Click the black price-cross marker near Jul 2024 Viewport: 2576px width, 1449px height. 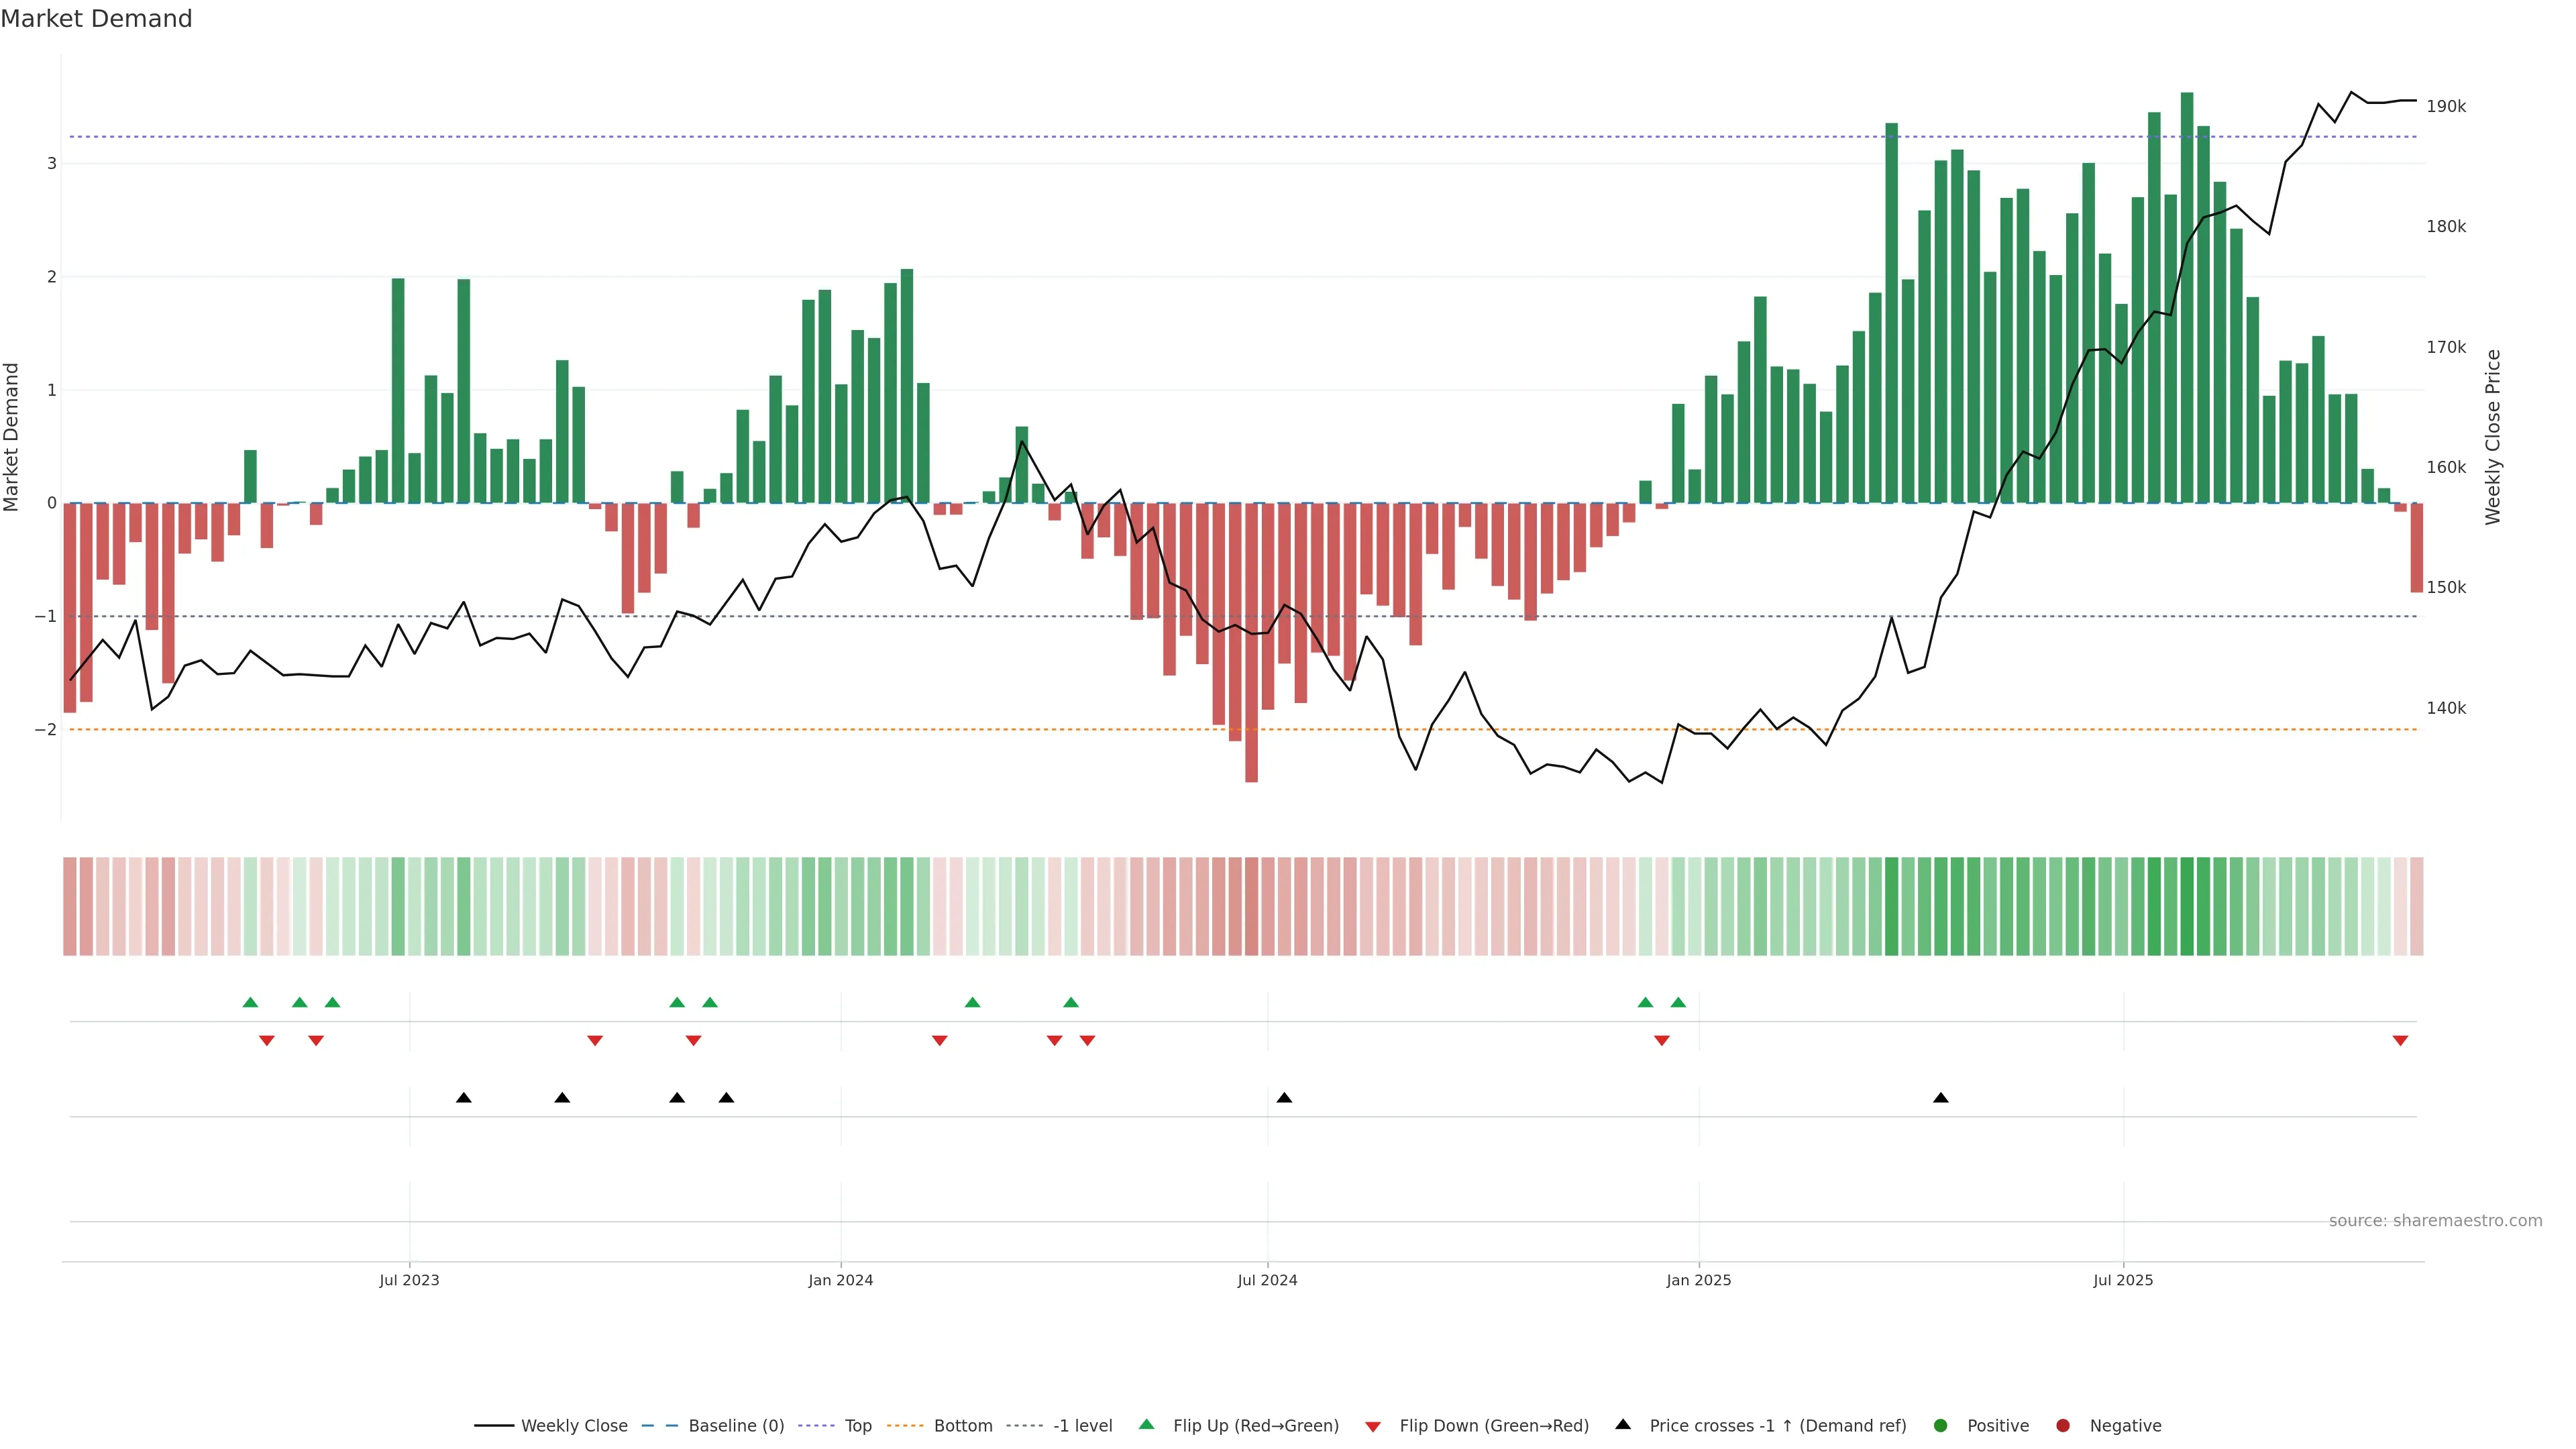tap(1284, 1097)
